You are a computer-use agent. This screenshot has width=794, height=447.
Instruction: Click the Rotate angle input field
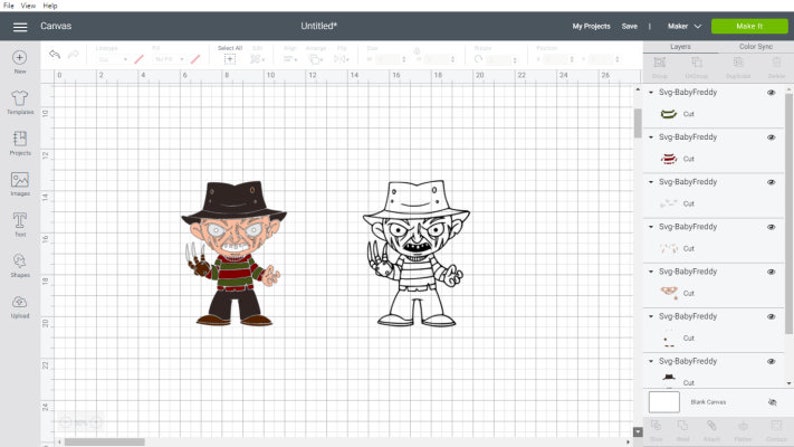(501, 59)
